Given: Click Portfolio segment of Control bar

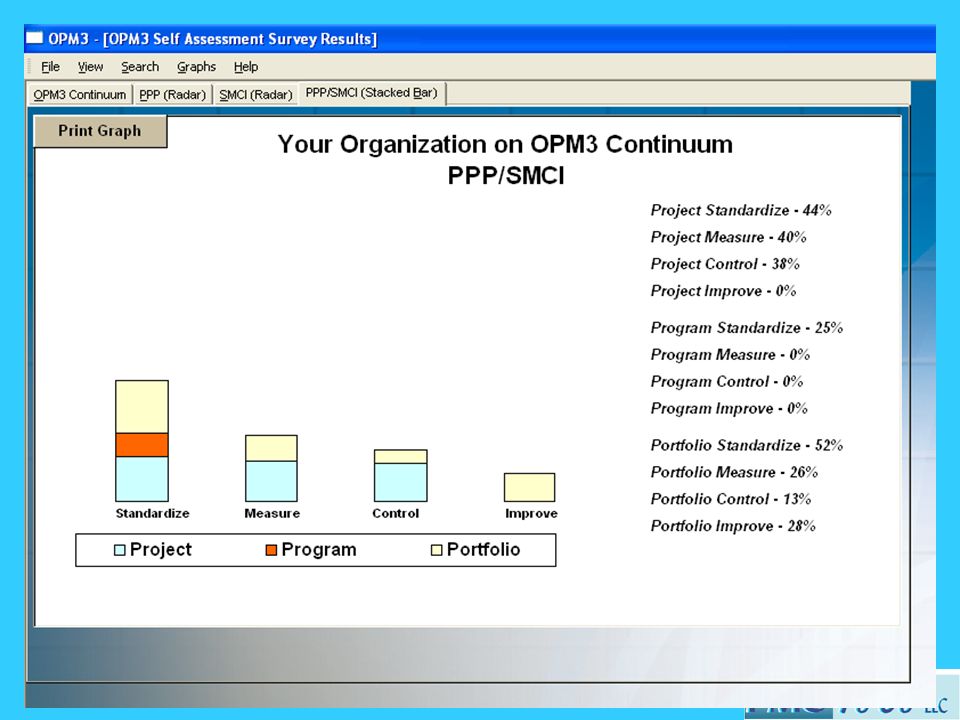Looking at the screenshot, I should 401,457.
